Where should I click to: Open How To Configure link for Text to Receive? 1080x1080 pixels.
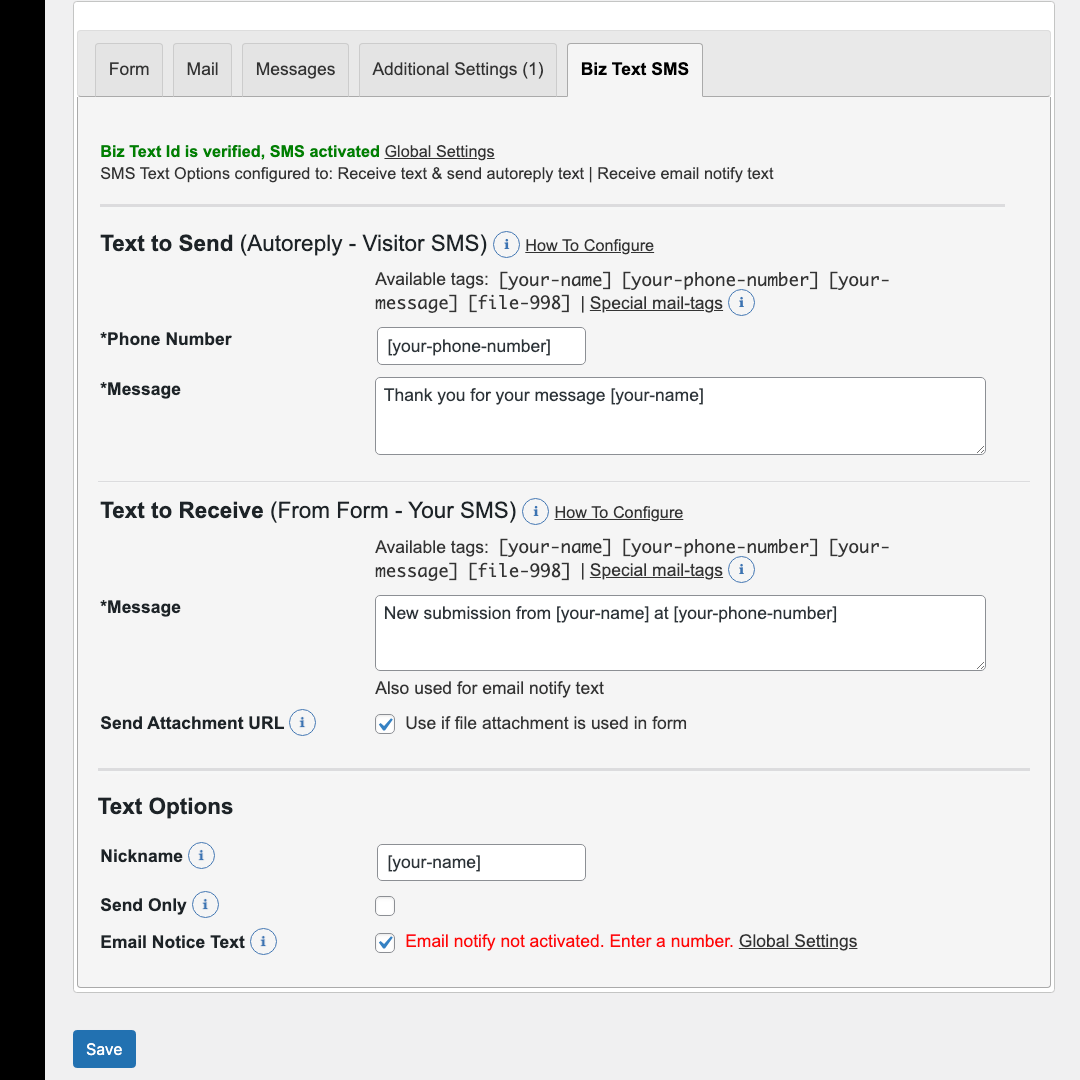(619, 512)
